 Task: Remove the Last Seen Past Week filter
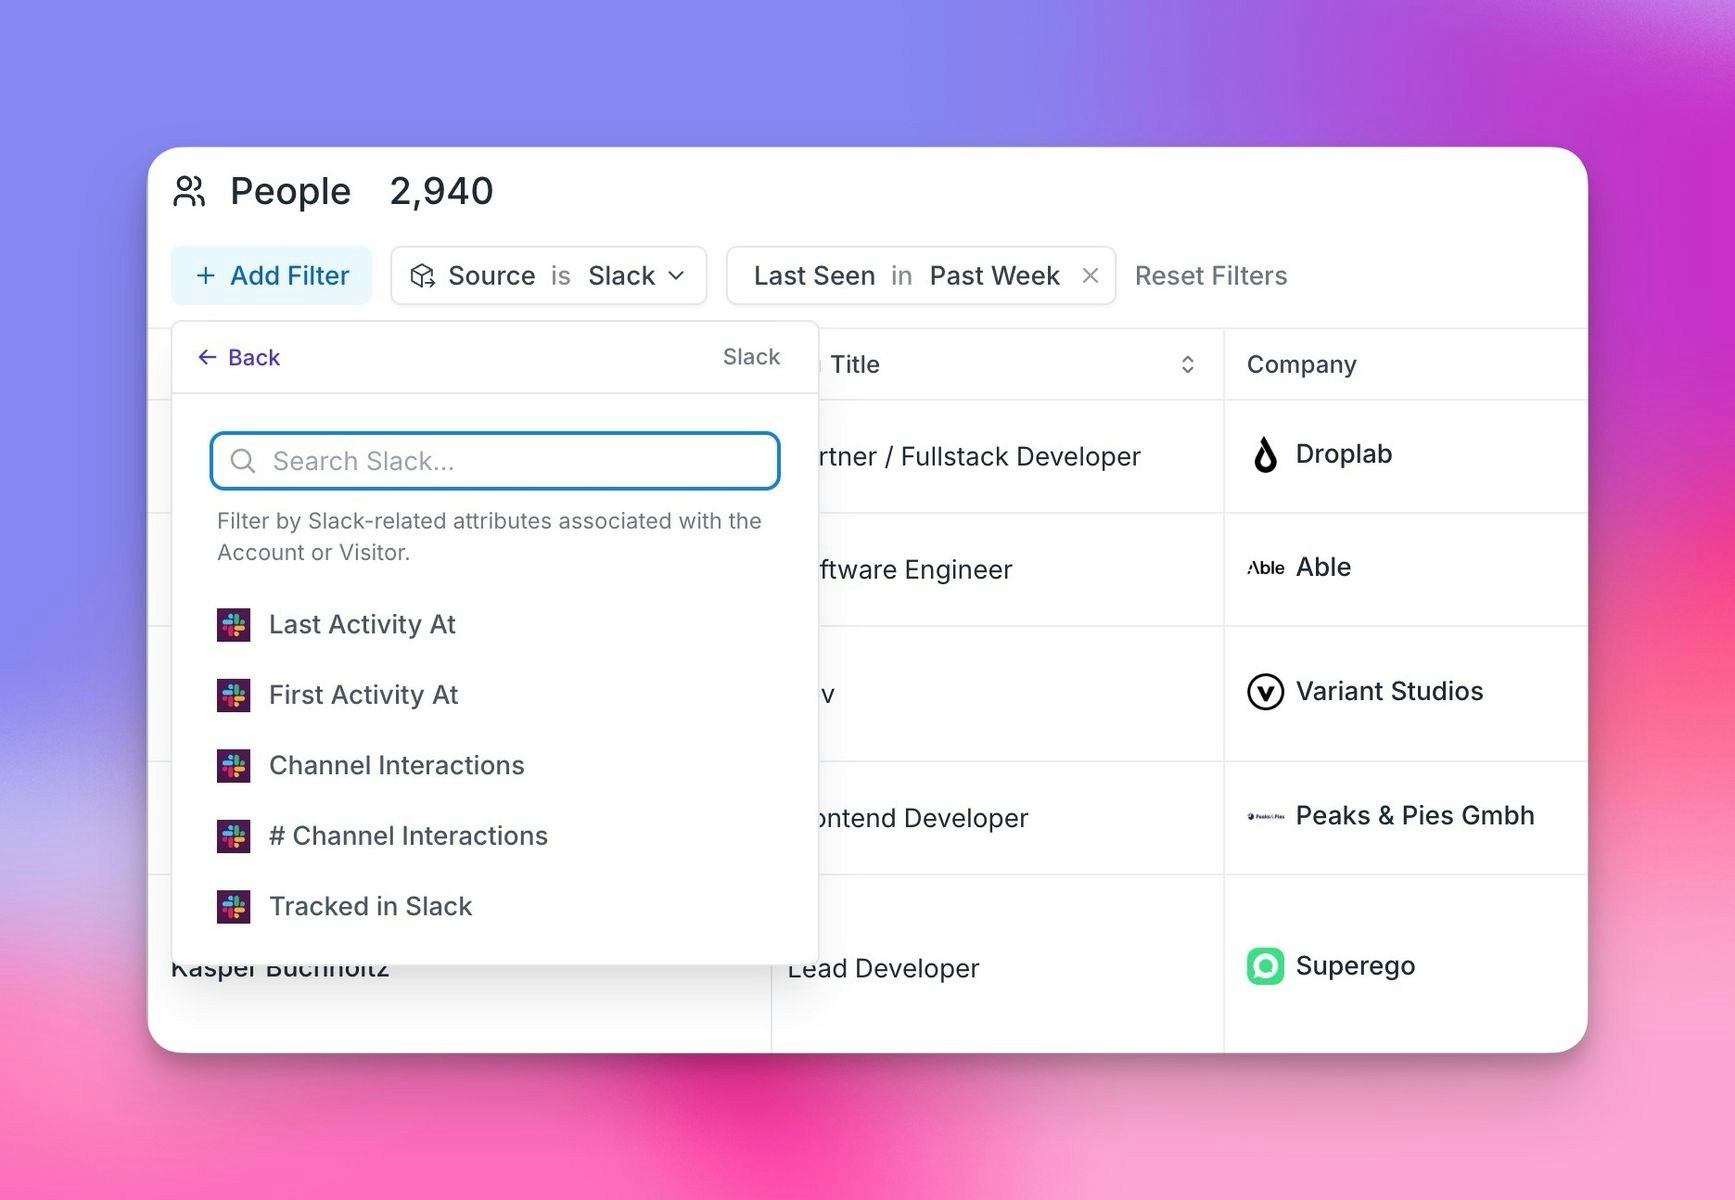(1090, 275)
